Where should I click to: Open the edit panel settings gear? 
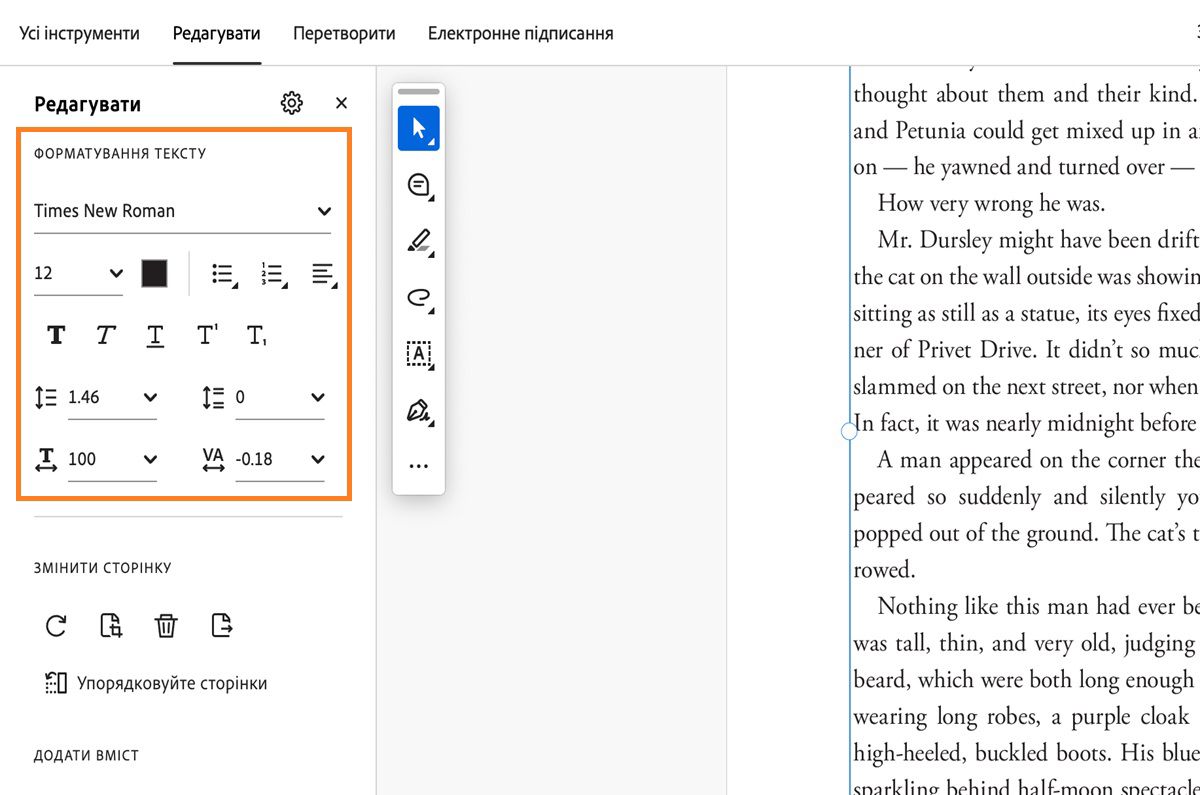291,103
